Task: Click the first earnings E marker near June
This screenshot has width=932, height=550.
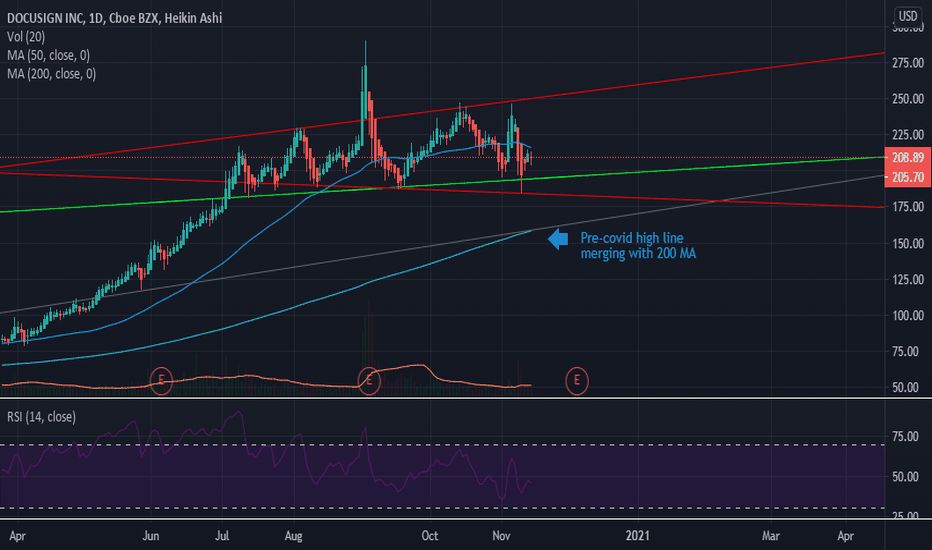Action: tap(160, 381)
